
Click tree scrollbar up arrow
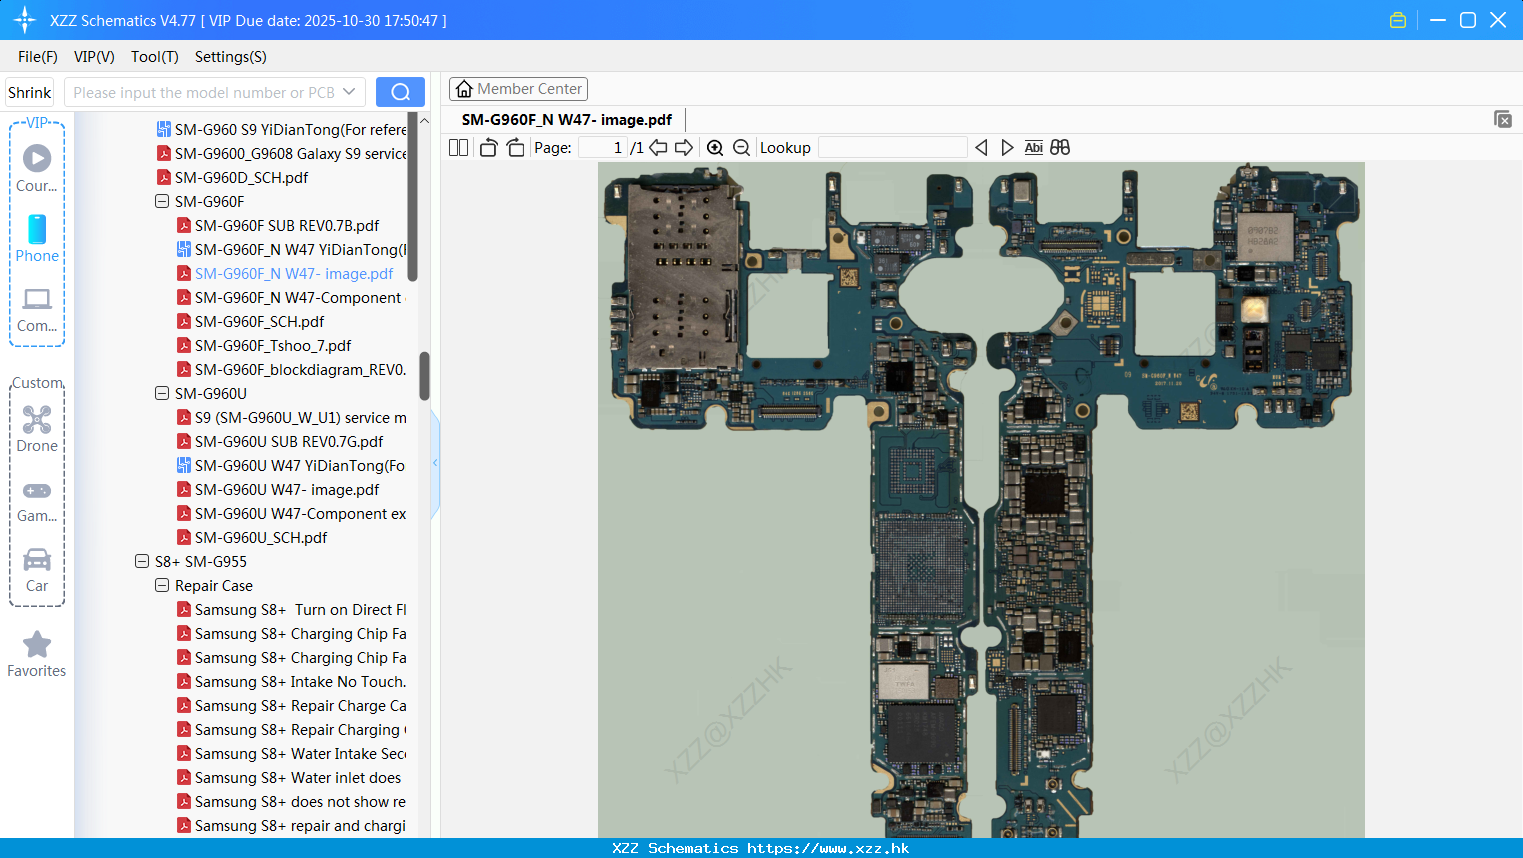[x=424, y=120]
